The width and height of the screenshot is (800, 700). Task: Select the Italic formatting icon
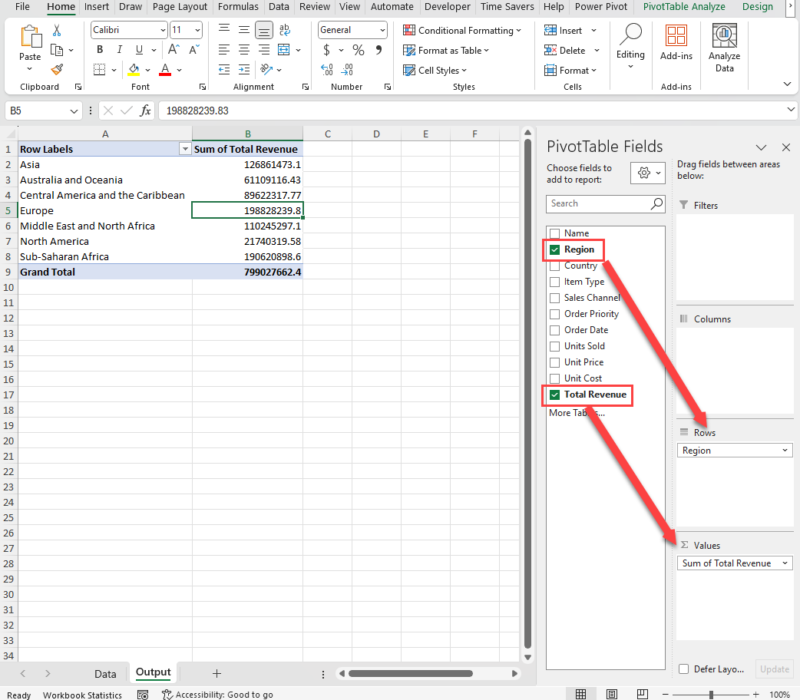pos(119,49)
